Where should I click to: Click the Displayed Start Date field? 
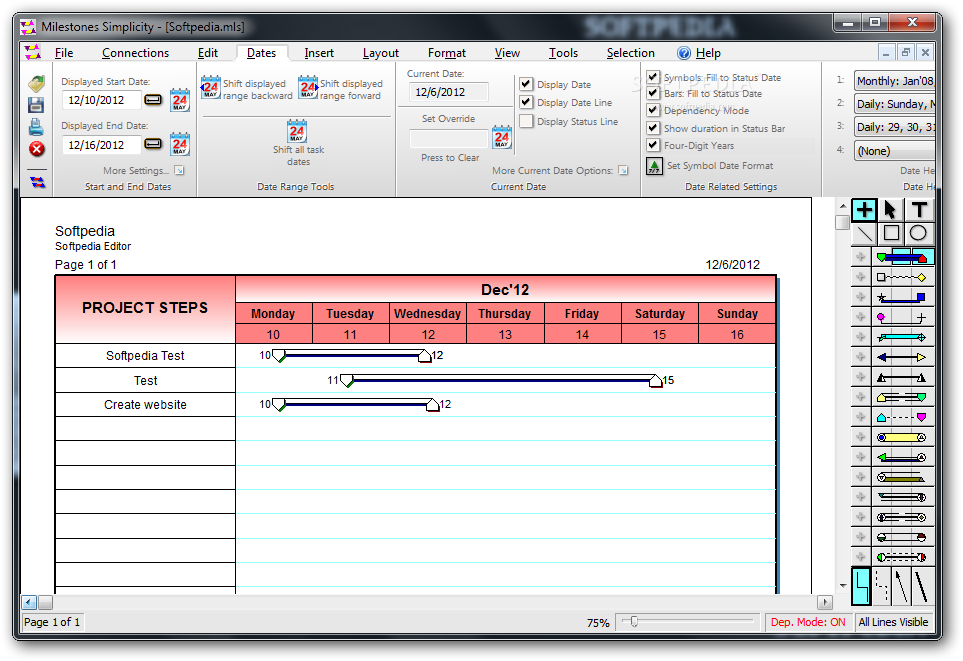click(101, 100)
